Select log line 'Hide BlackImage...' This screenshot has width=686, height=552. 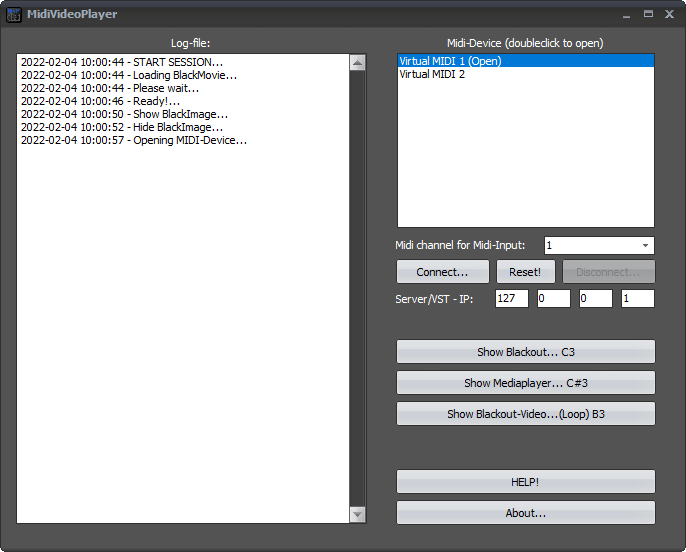[x=122, y=127]
